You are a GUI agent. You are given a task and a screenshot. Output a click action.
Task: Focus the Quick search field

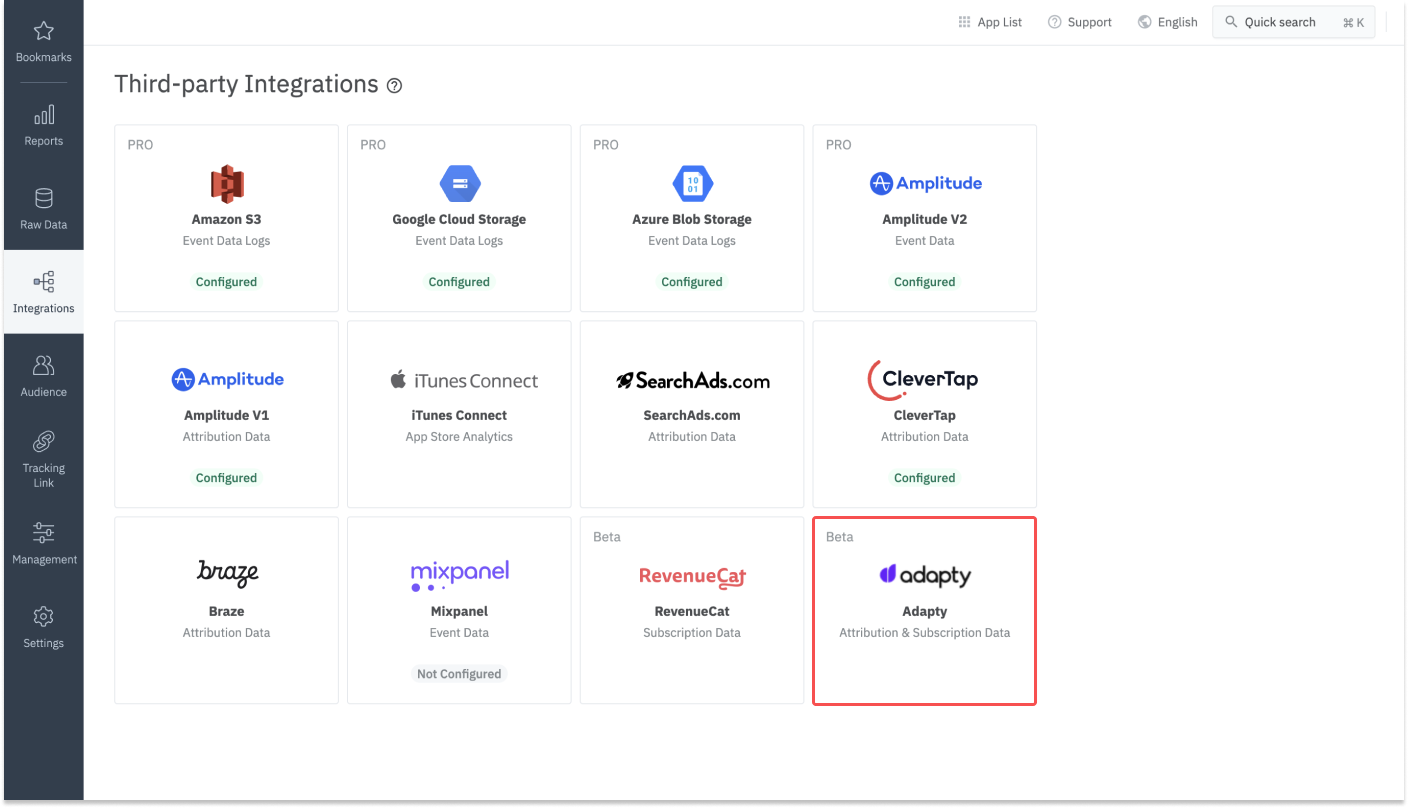[x=1294, y=22]
